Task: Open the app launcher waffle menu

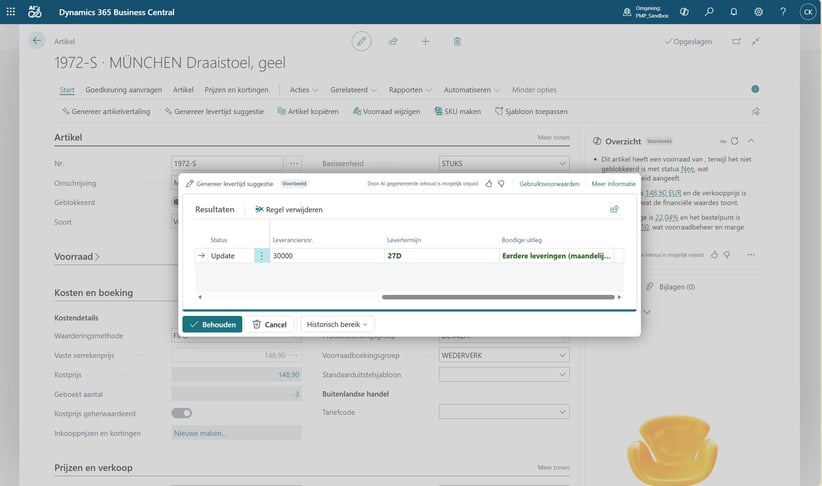Action: click(x=10, y=12)
